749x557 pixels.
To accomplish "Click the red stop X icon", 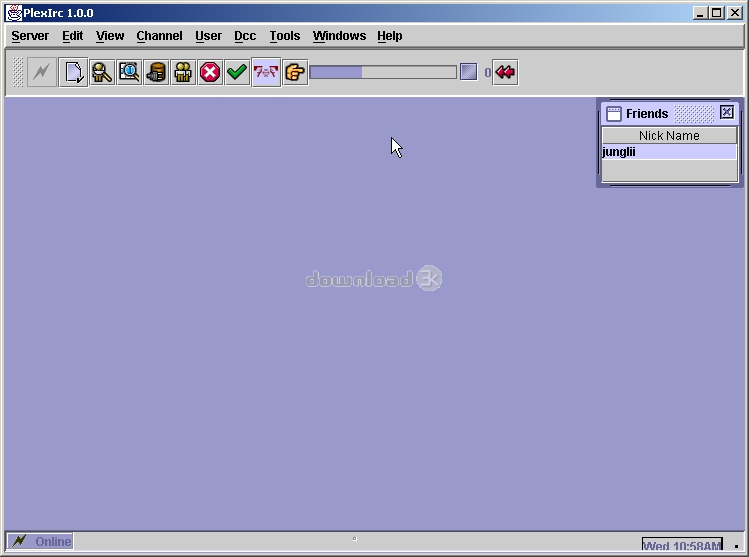I will [x=210, y=72].
